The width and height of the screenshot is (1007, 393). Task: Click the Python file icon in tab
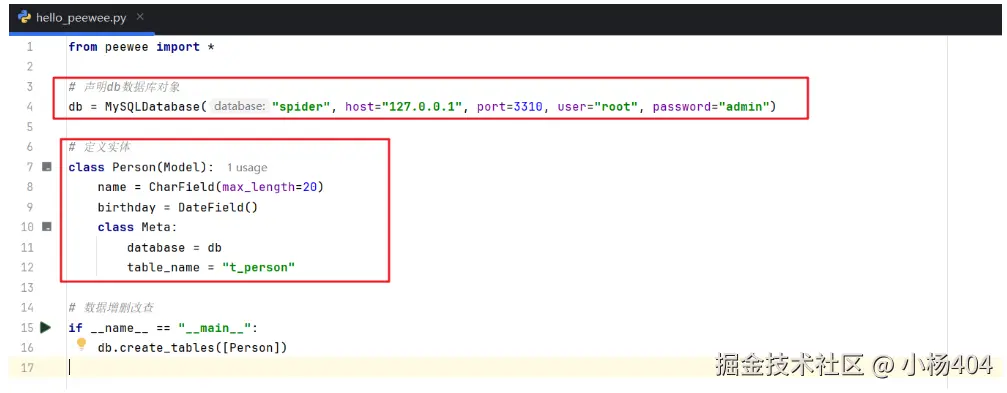coord(24,17)
